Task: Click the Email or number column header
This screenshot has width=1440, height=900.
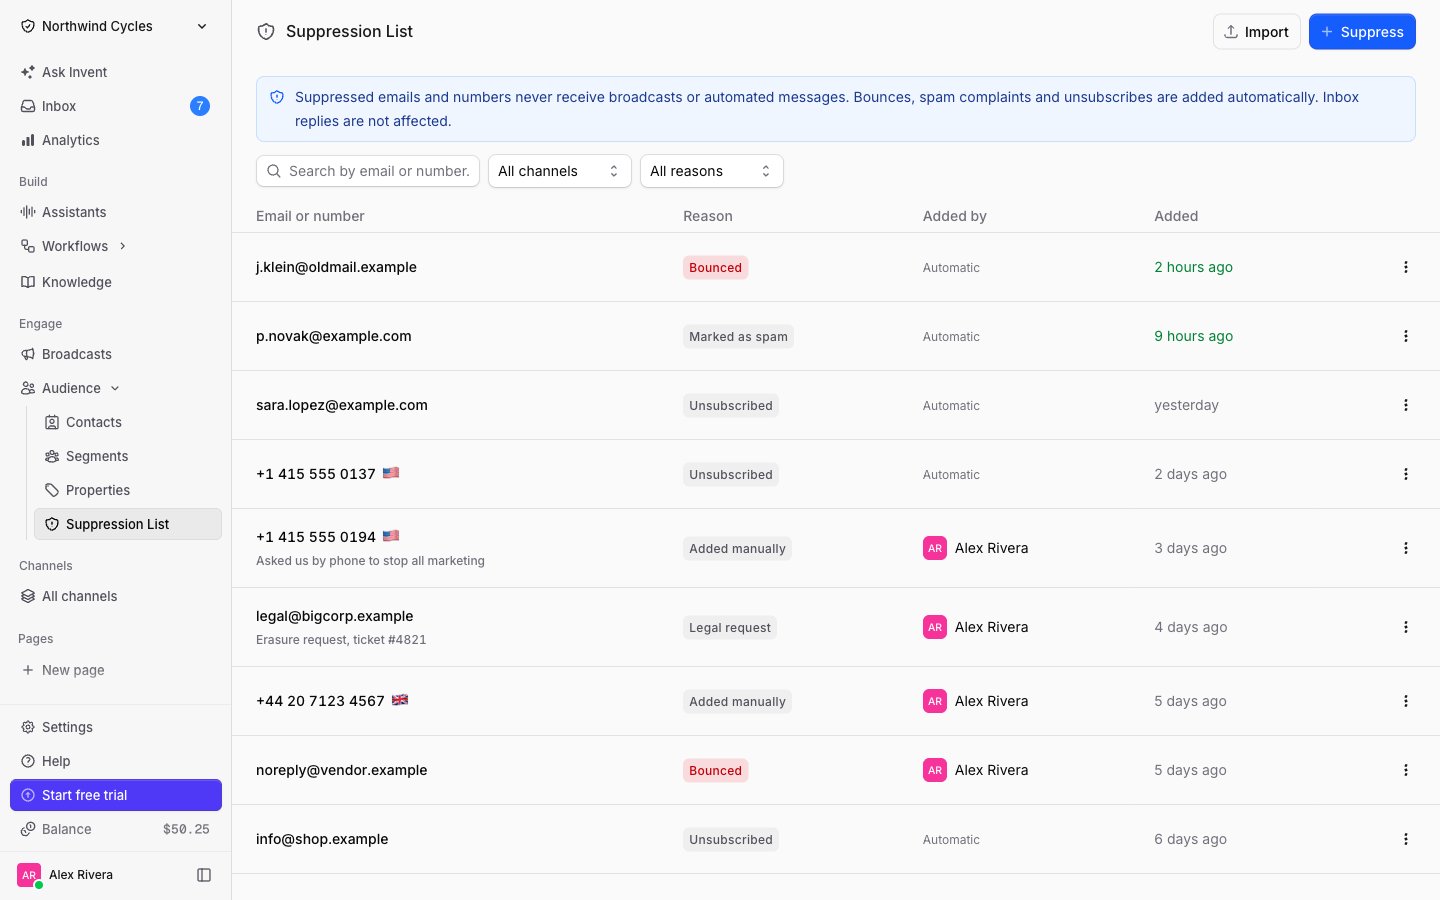Action: pos(310,216)
